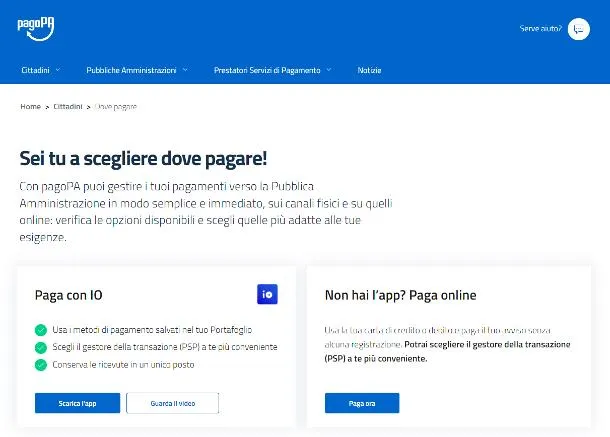Open the Cittadini menu
The height and width of the screenshot is (437, 610).
tap(35, 70)
